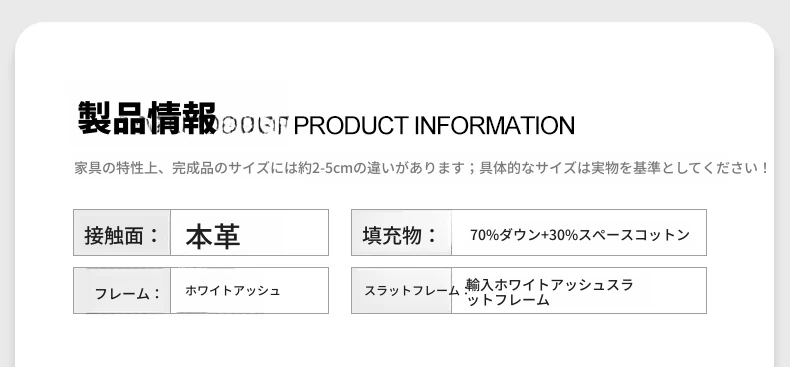Click empty space right of 本革

click(x=285, y=232)
